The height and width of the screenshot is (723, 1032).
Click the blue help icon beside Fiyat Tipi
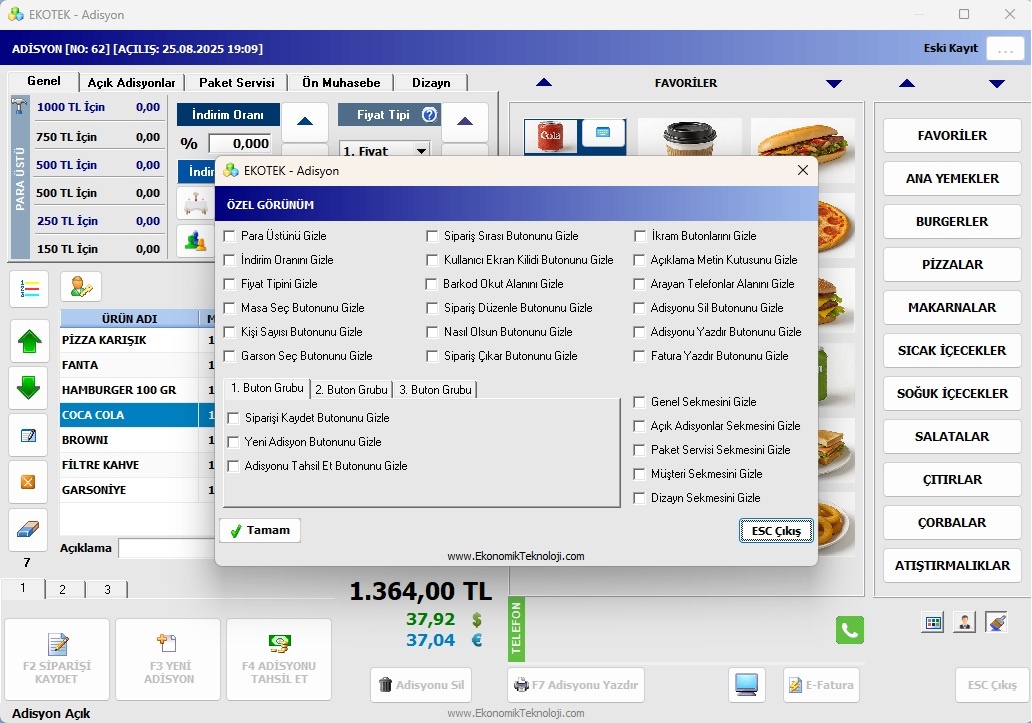429,114
